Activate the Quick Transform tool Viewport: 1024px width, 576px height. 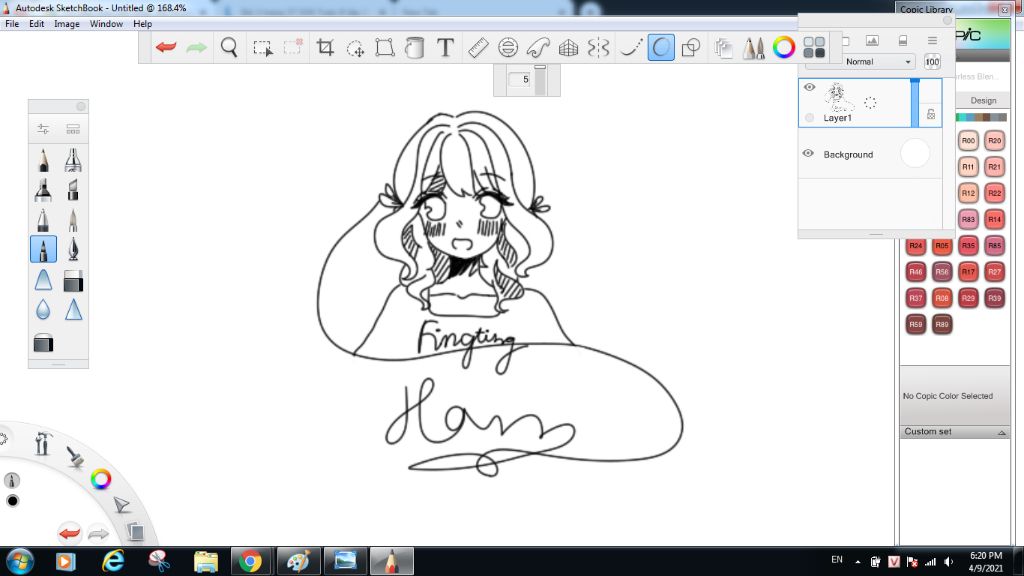click(355, 48)
